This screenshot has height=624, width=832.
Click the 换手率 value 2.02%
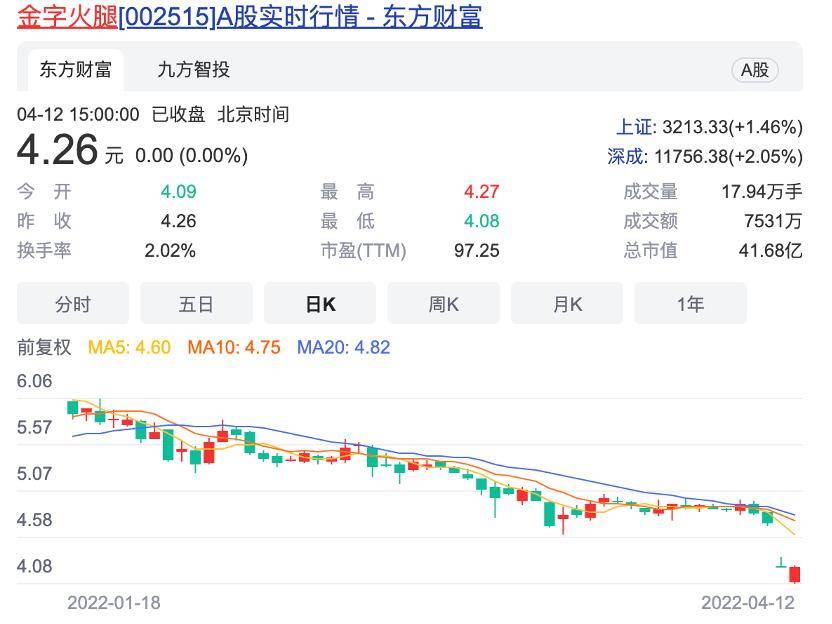coord(170,250)
